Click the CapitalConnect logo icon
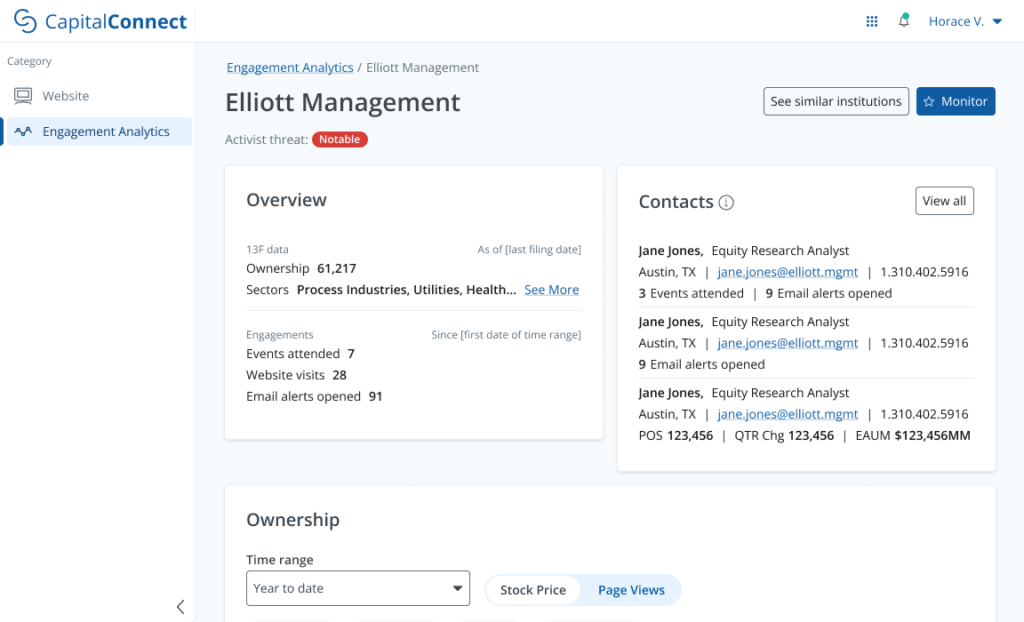This screenshot has height=622, width=1024. point(26,21)
